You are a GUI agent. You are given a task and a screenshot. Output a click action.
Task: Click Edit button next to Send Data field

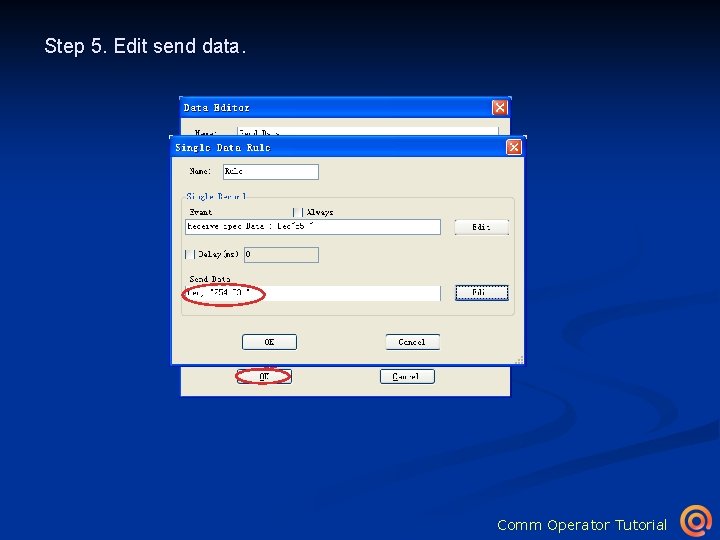[x=481, y=292]
